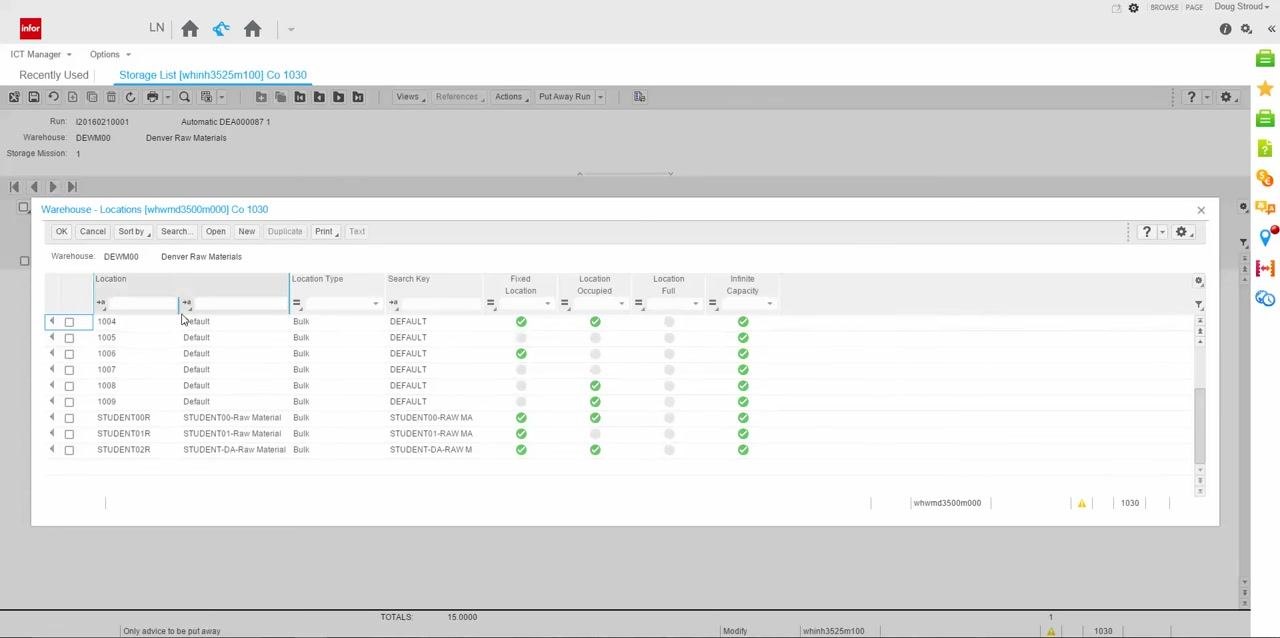Open the Doug Stroud user menu
This screenshot has width=1280, height=638.
click(1241, 7)
